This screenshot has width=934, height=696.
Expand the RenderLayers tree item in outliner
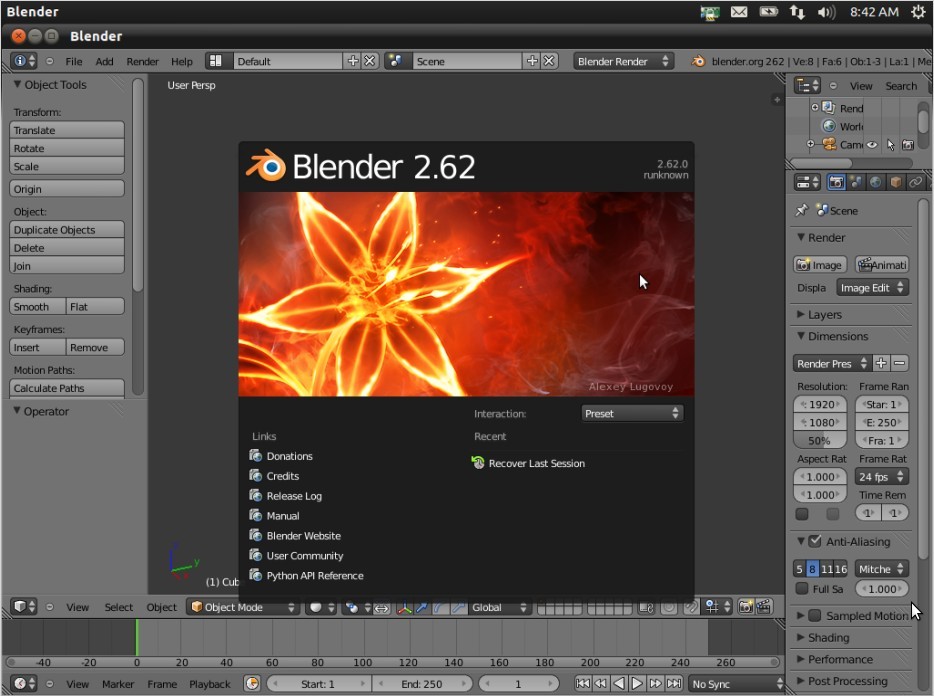pos(814,107)
